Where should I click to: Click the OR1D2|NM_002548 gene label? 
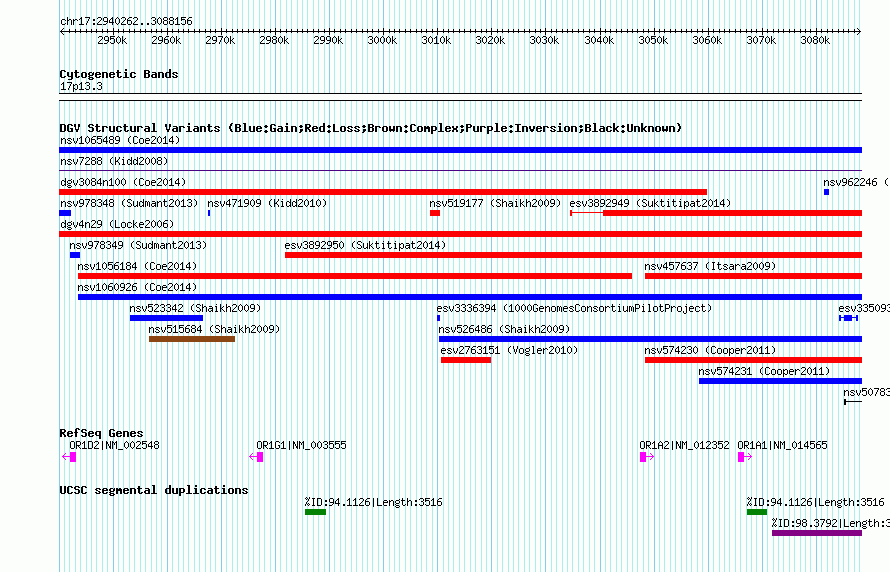(x=114, y=445)
